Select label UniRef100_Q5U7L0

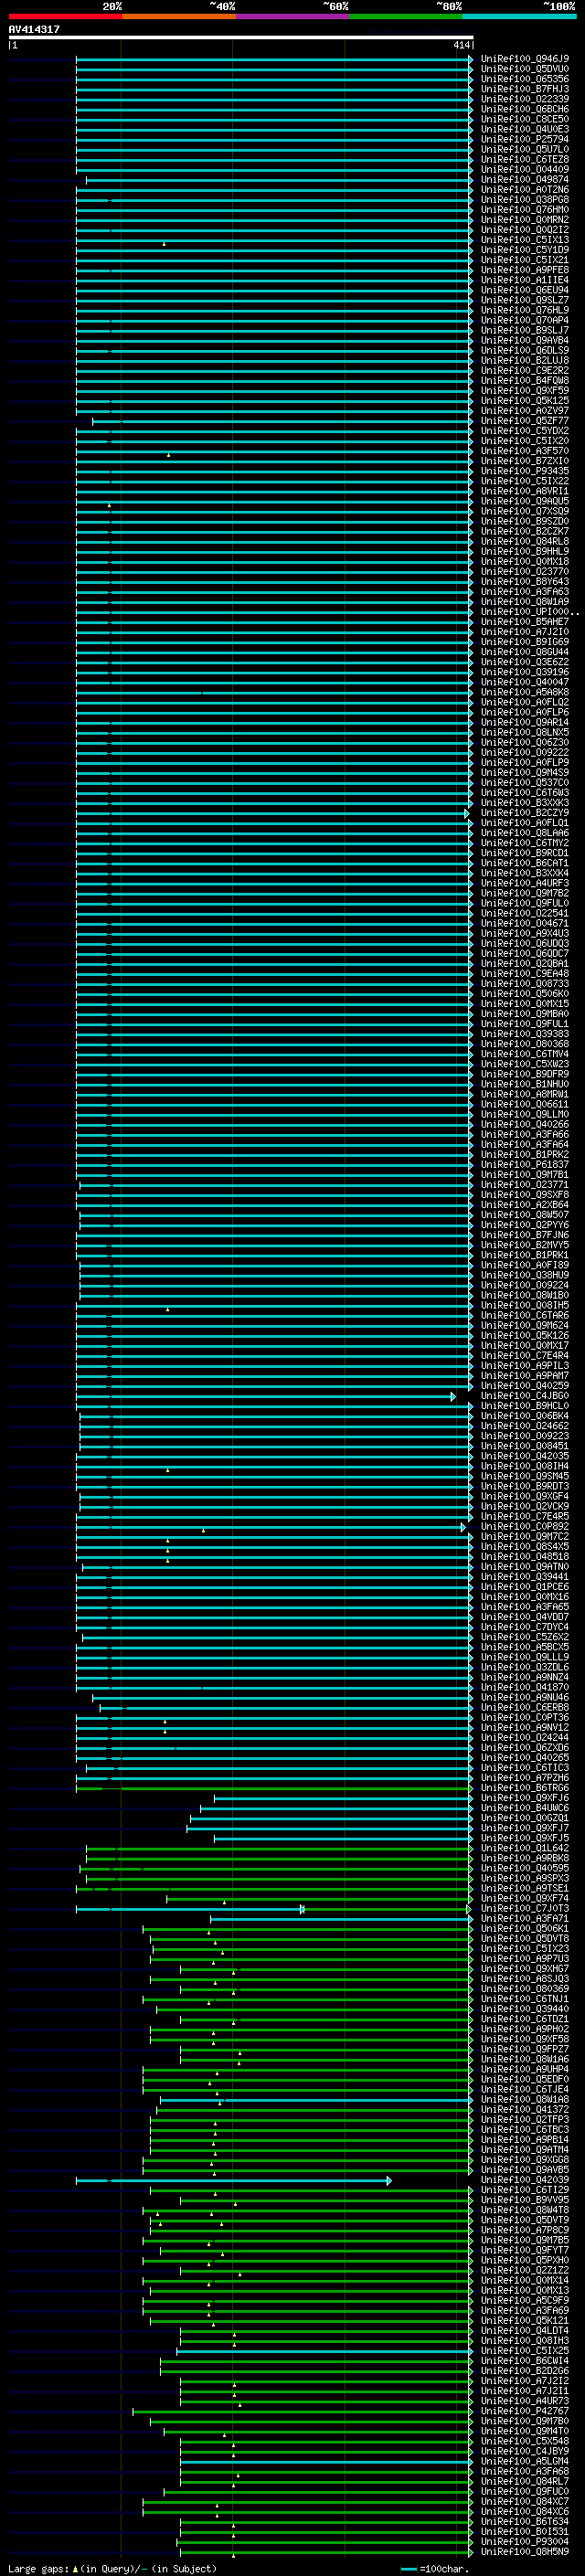pyautogui.click(x=524, y=149)
